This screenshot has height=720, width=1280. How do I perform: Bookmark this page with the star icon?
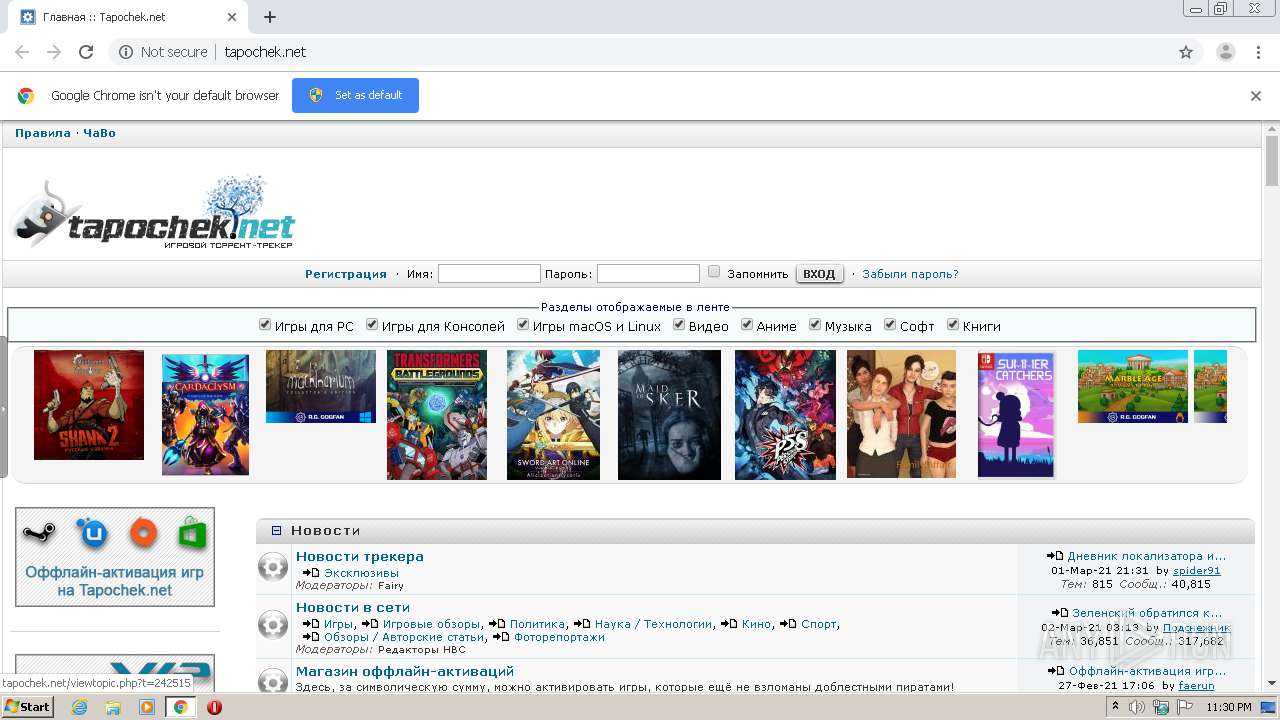click(x=1186, y=52)
